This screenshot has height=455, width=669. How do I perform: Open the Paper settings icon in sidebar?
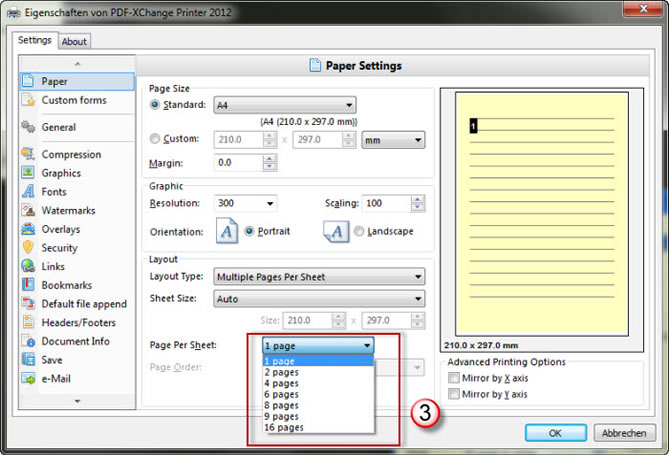click(x=28, y=81)
